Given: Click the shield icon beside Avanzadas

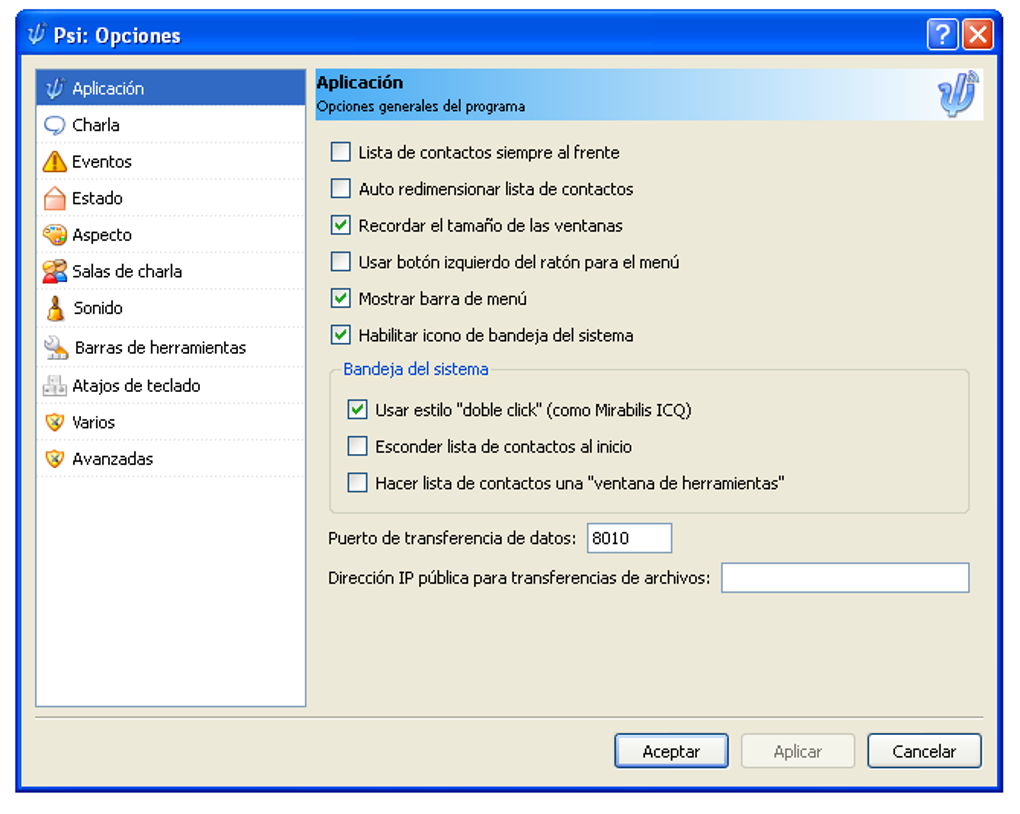Looking at the screenshot, I should pos(55,459).
